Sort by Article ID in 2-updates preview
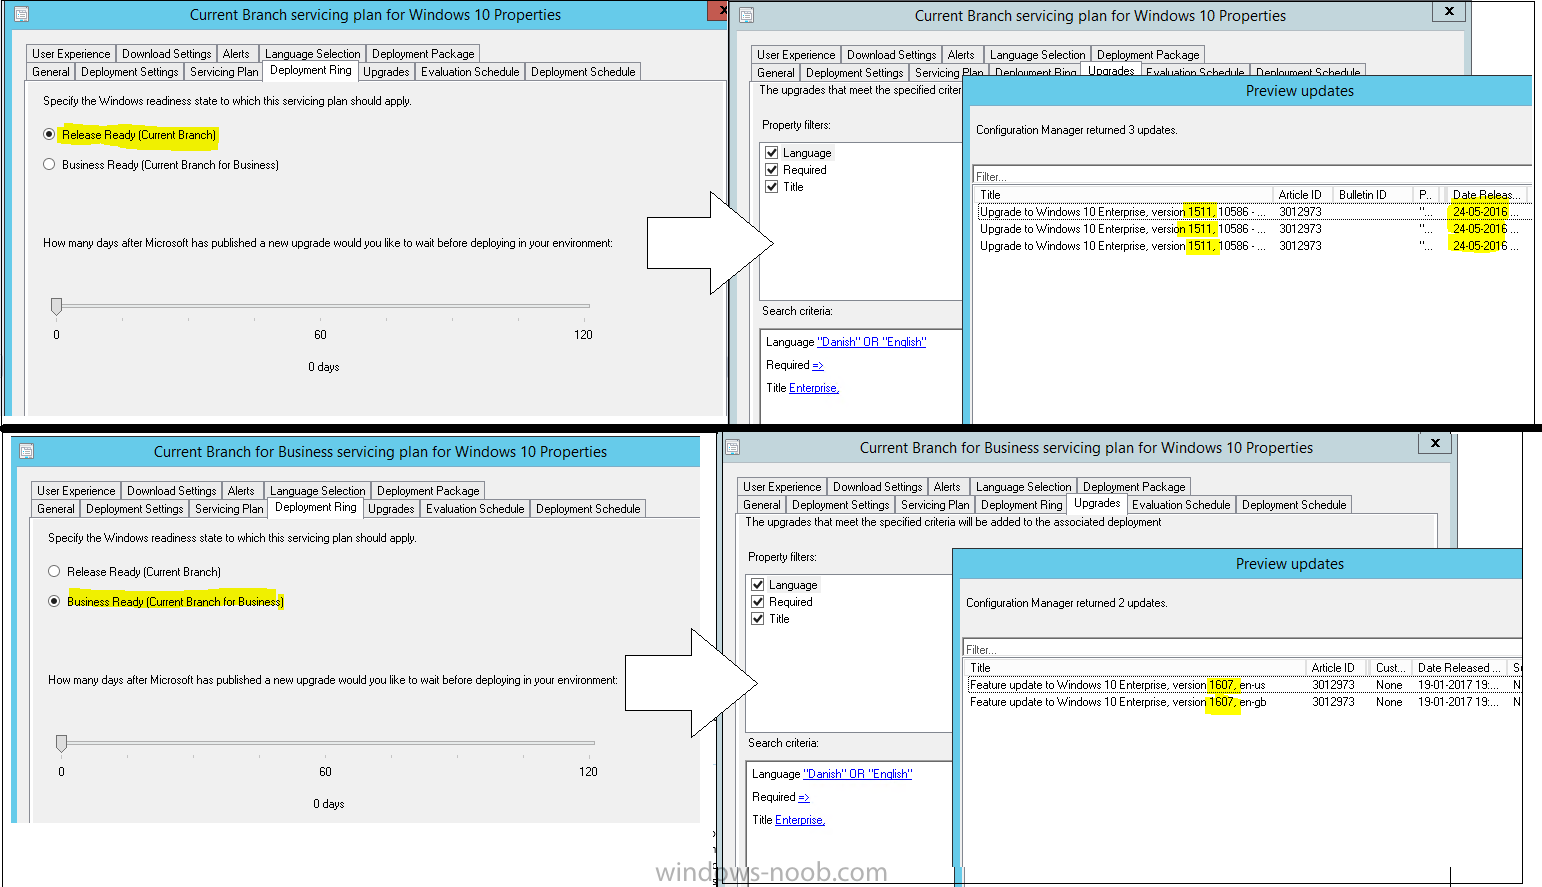 coord(1338,668)
